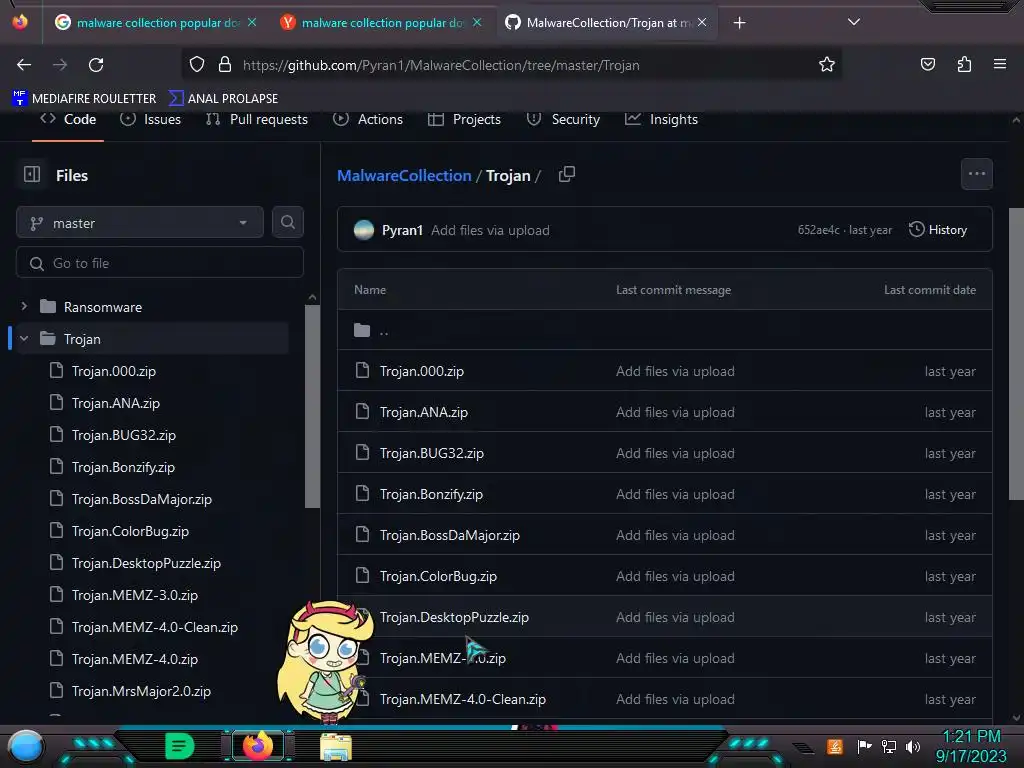Open the commit History button
The width and height of the screenshot is (1024, 768).
coord(938,230)
